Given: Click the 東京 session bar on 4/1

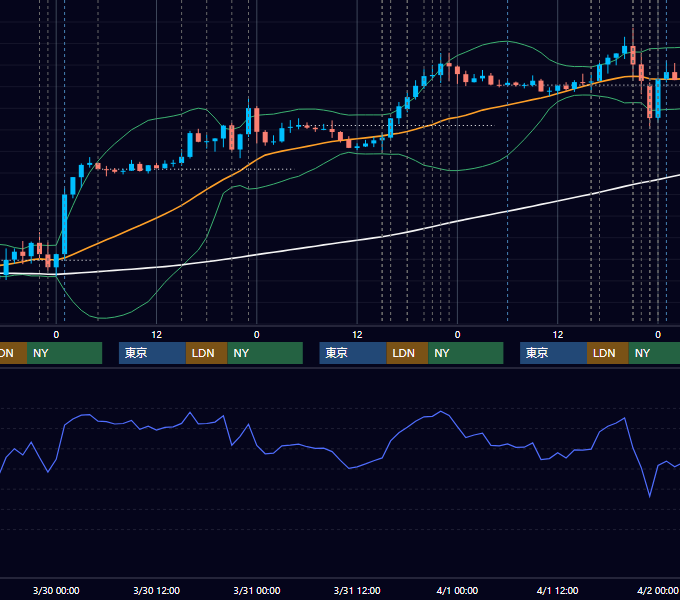Looking at the screenshot, I should pyautogui.click(x=553, y=353).
